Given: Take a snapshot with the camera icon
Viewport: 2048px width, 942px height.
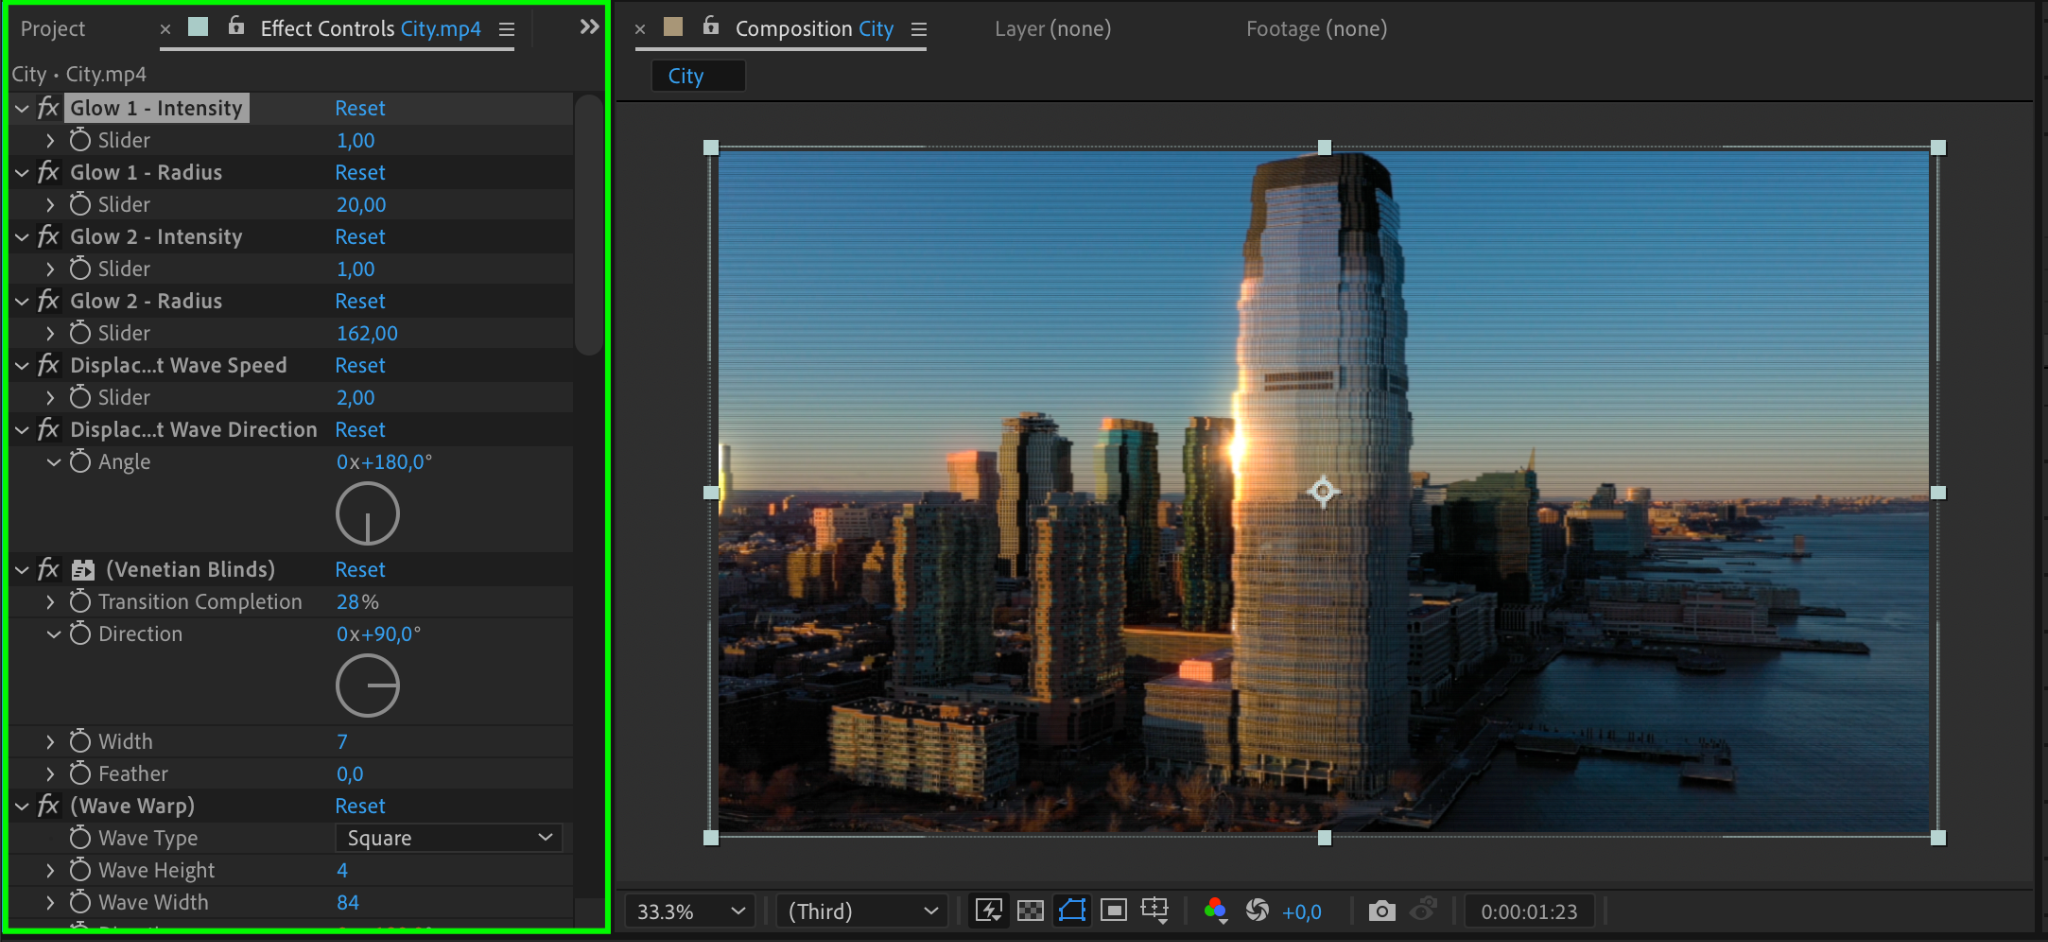Looking at the screenshot, I should (1382, 910).
